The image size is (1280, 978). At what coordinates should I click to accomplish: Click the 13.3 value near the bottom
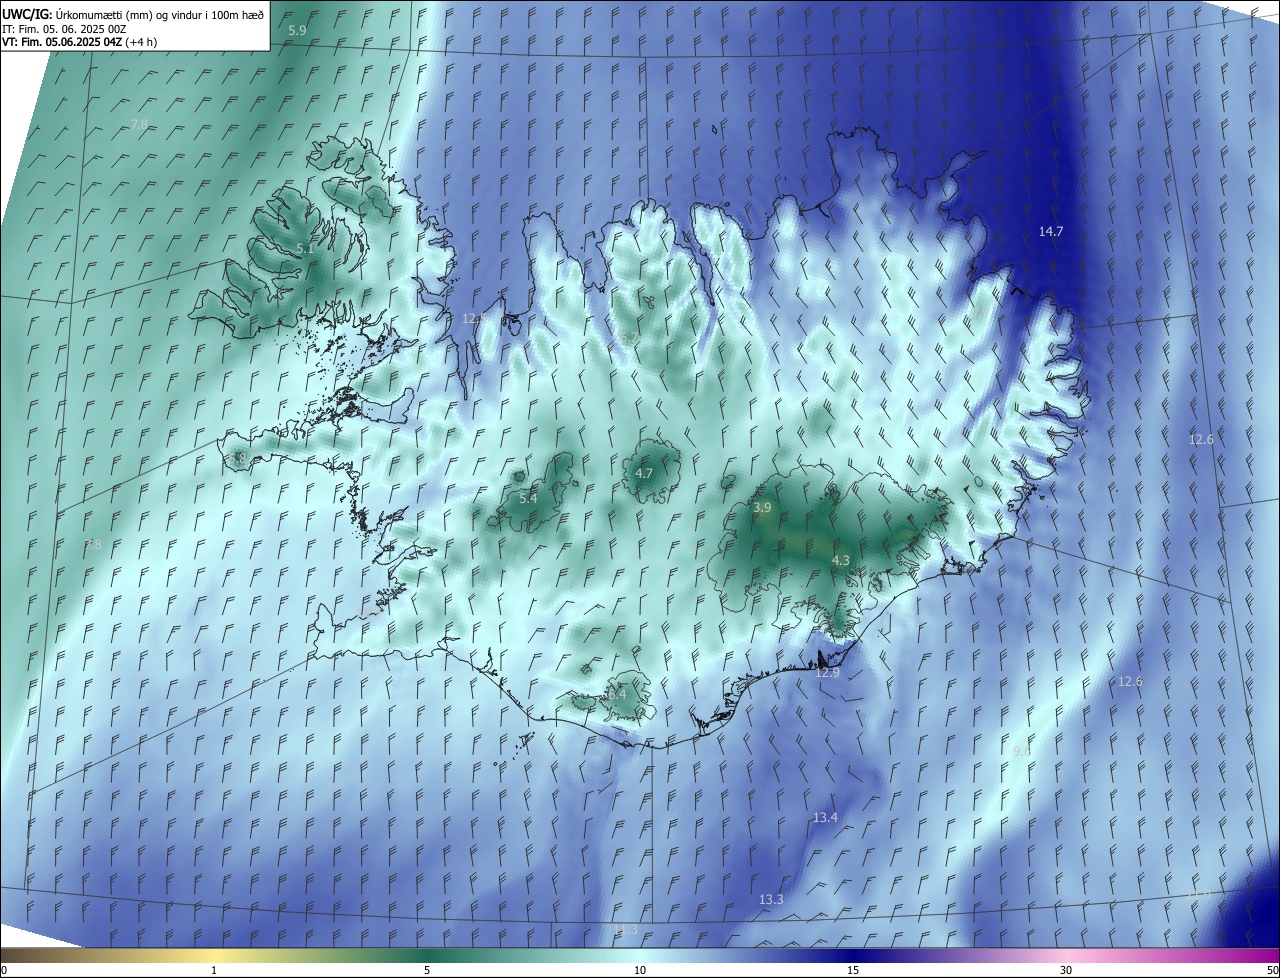[x=771, y=900]
